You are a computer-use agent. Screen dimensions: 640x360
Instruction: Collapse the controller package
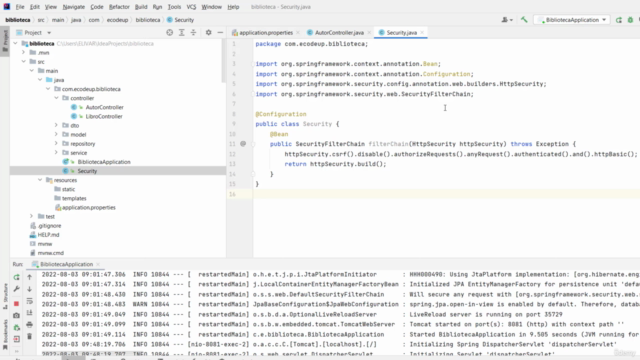click(56, 98)
